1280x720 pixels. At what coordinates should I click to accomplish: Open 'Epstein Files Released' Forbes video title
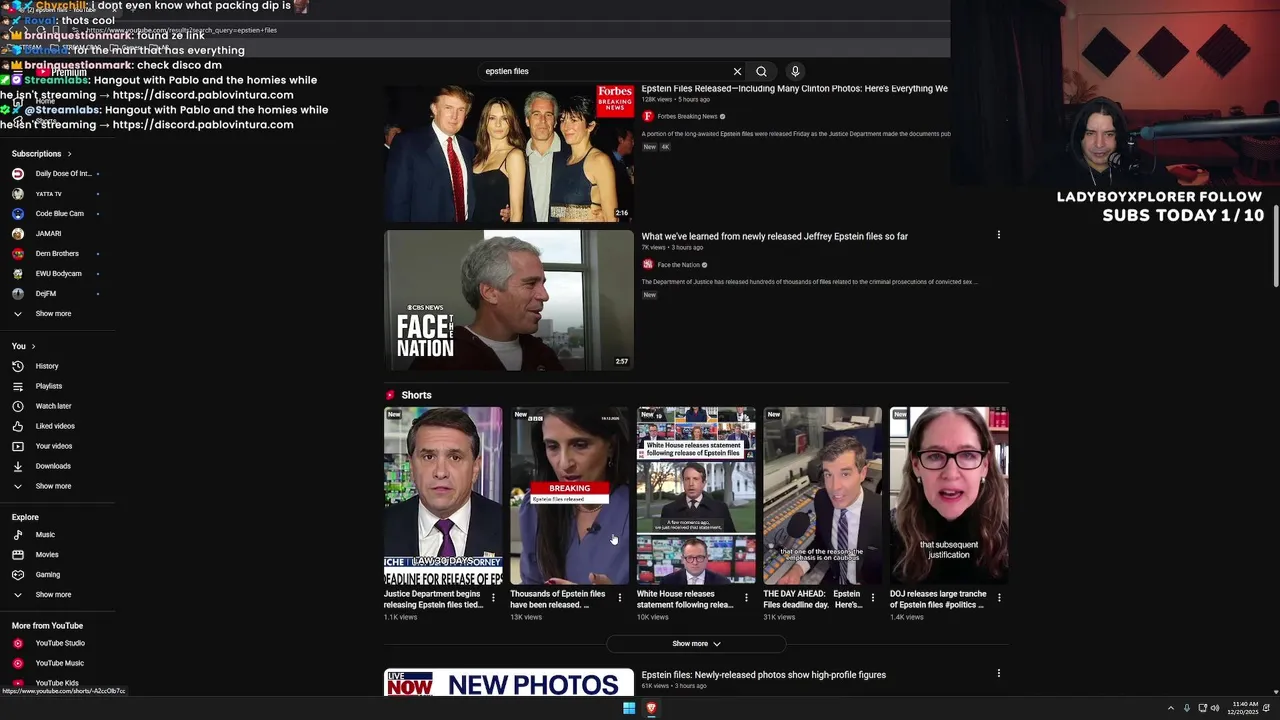coord(794,89)
